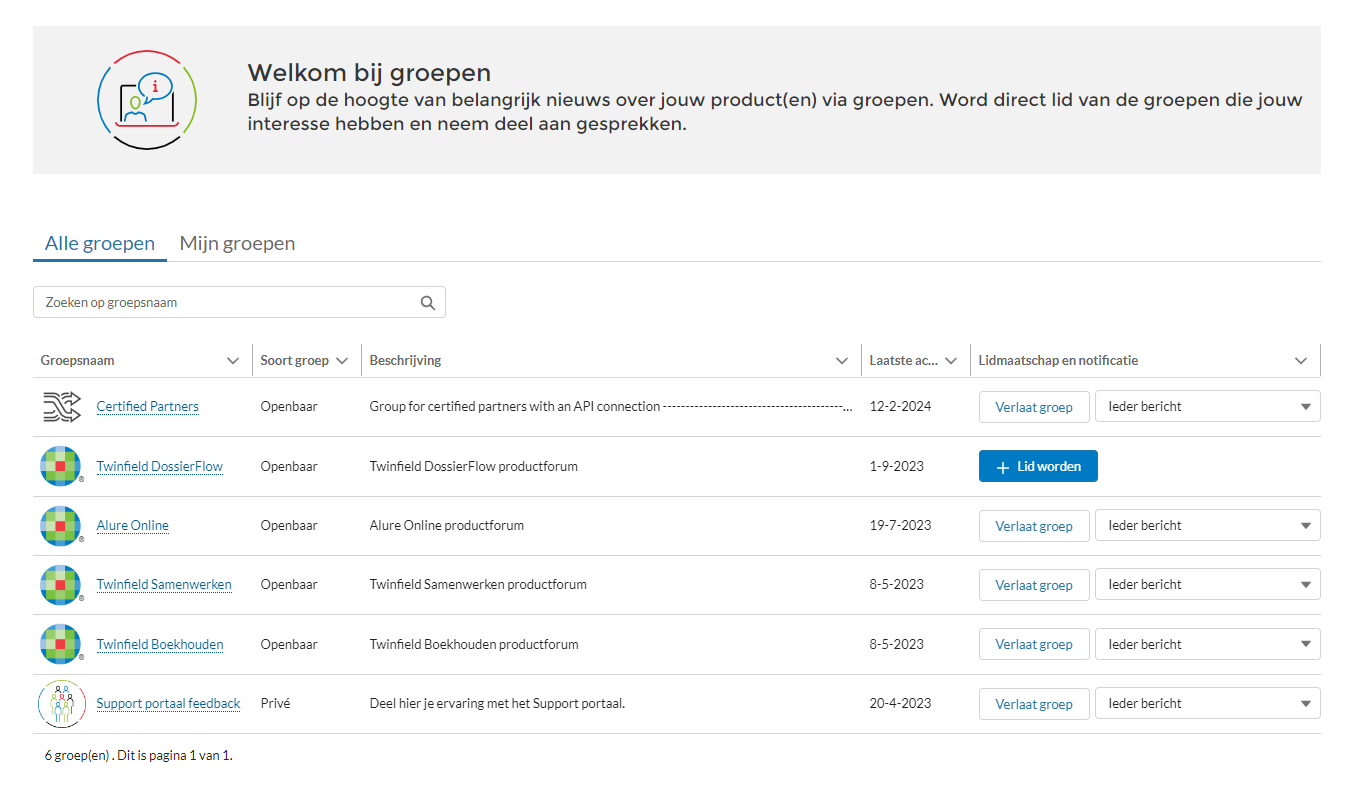Click the Support portaal feedback group icon

(61, 704)
